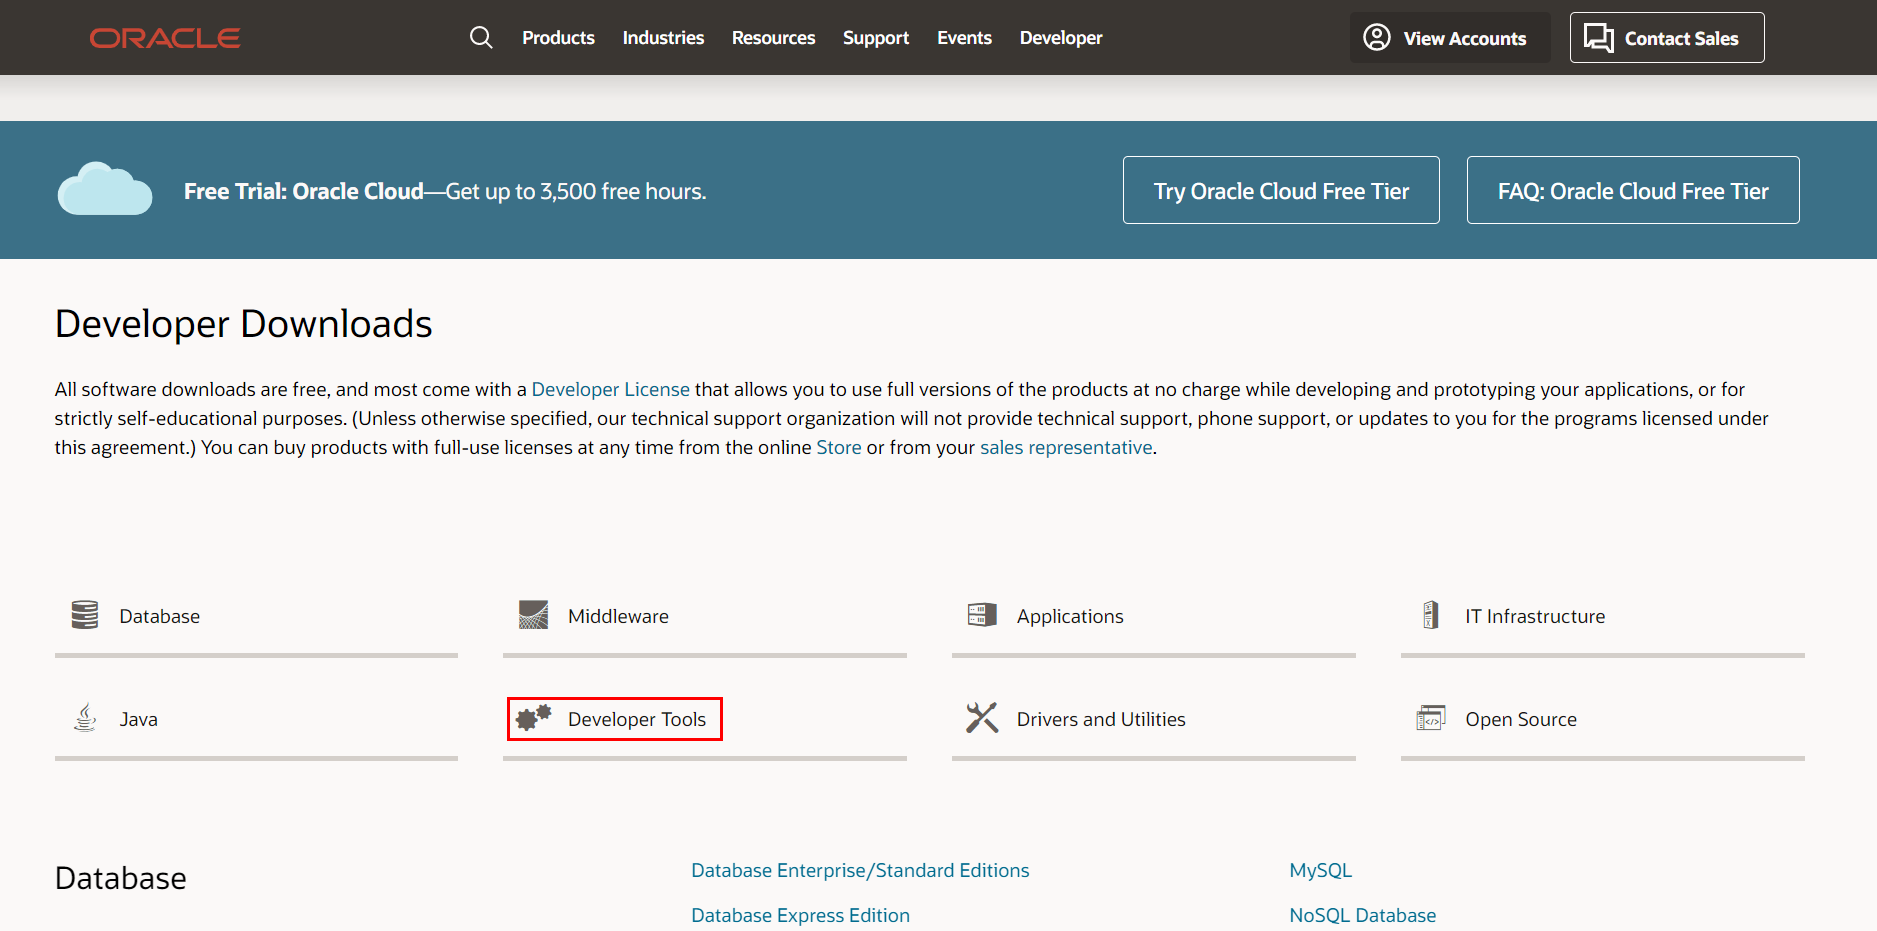Select the Open Source category label
The image size is (1877, 931).
1521,719
